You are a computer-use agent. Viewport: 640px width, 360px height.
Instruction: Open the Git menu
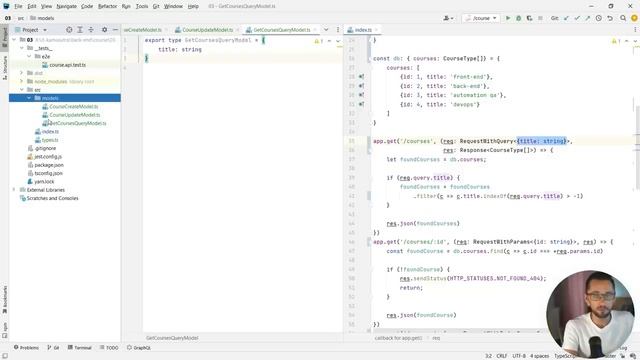tap(156, 6)
